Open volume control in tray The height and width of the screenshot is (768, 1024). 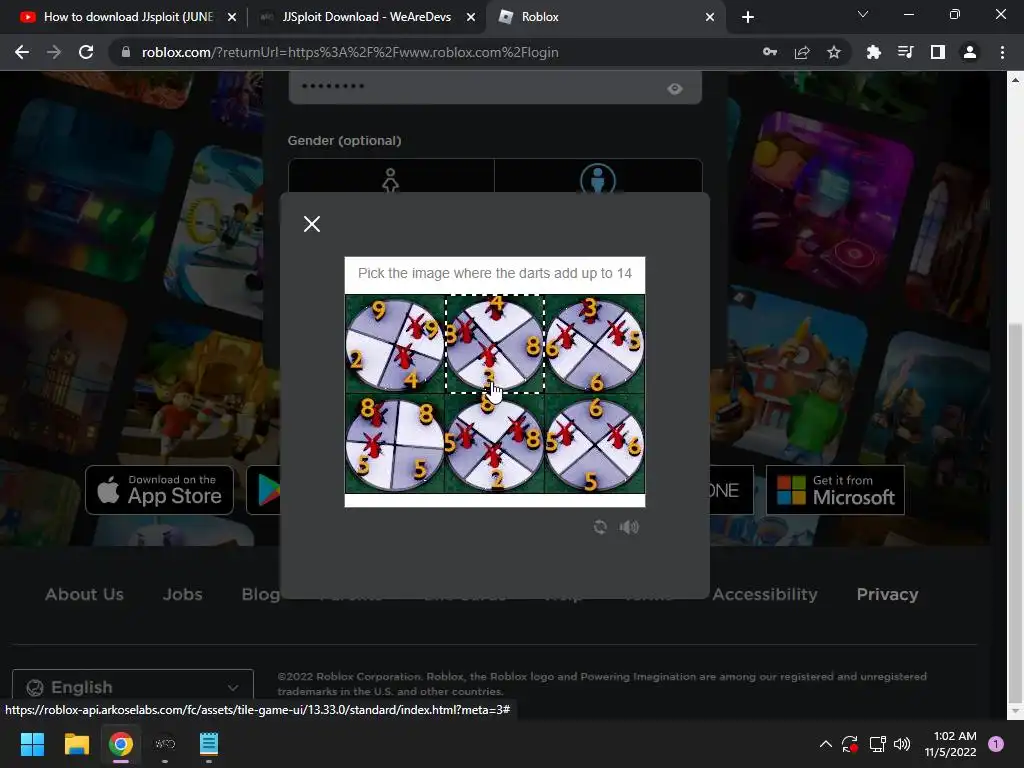(x=902, y=744)
